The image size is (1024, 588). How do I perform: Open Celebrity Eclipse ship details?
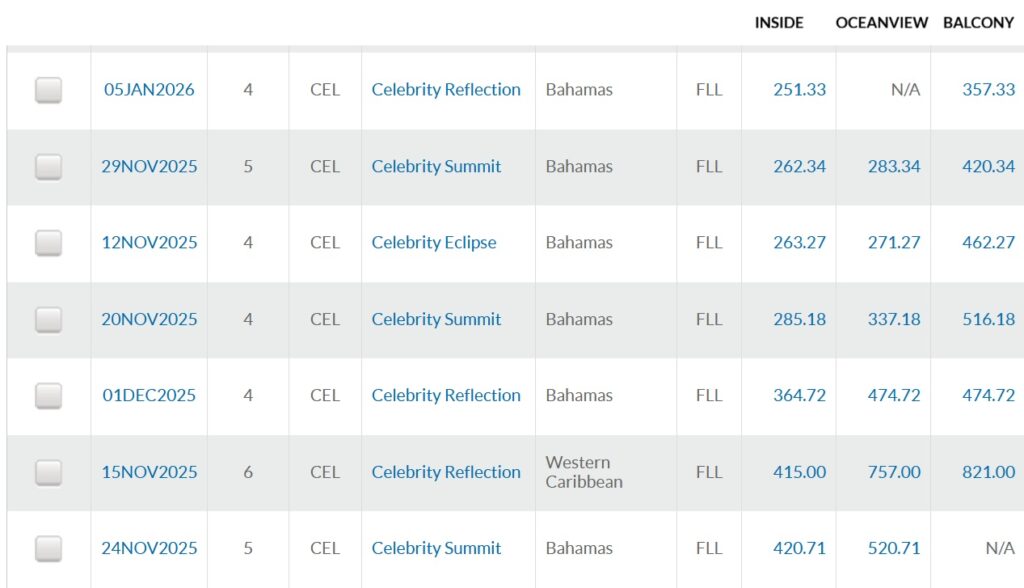pyautogui.click(x=433, y=243)
